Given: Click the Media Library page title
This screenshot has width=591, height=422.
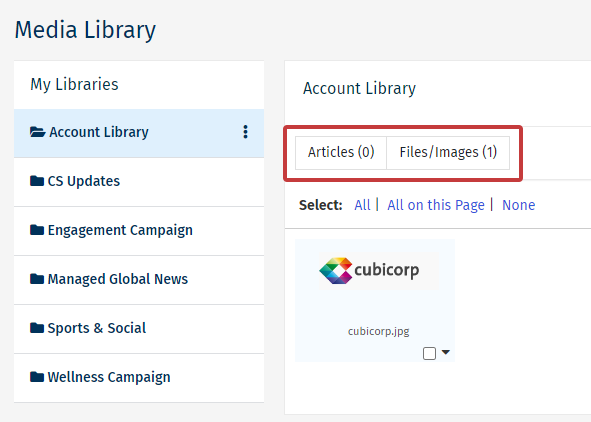Looking at the screenshot, I should (x=85, y=30).
